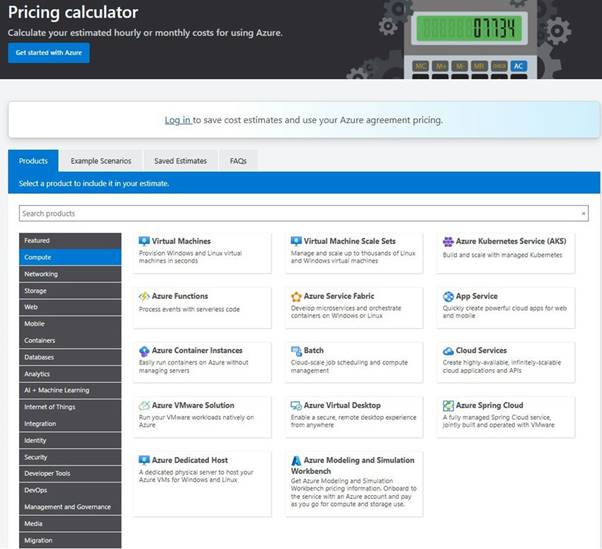Click 'Cloud-scale job scheduling' Batch description

pyautogui.click(x=349, y=367)
